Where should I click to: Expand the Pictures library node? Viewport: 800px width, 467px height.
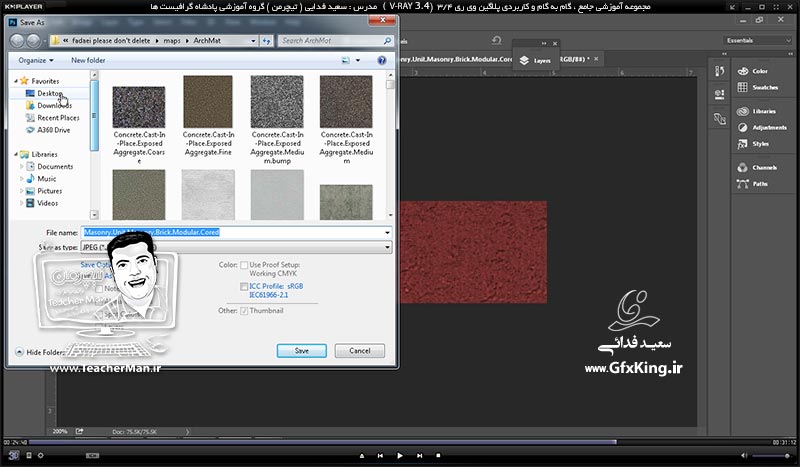(x=21, y=191)
